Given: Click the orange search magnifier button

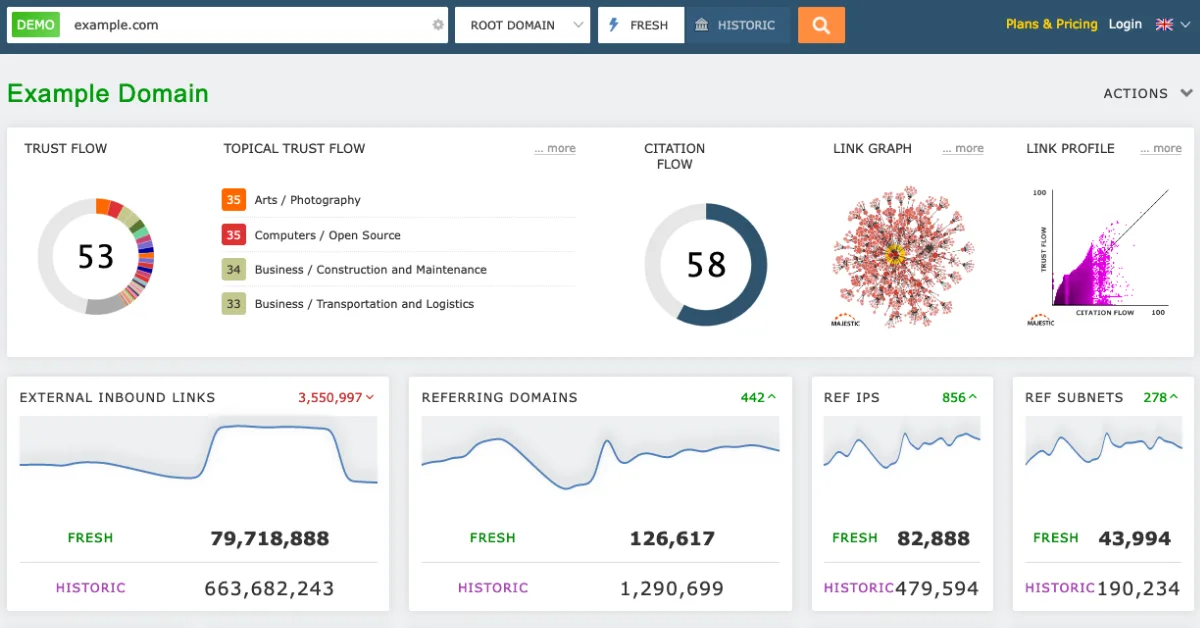Looking at the screenshot, I should pos(820,24).
